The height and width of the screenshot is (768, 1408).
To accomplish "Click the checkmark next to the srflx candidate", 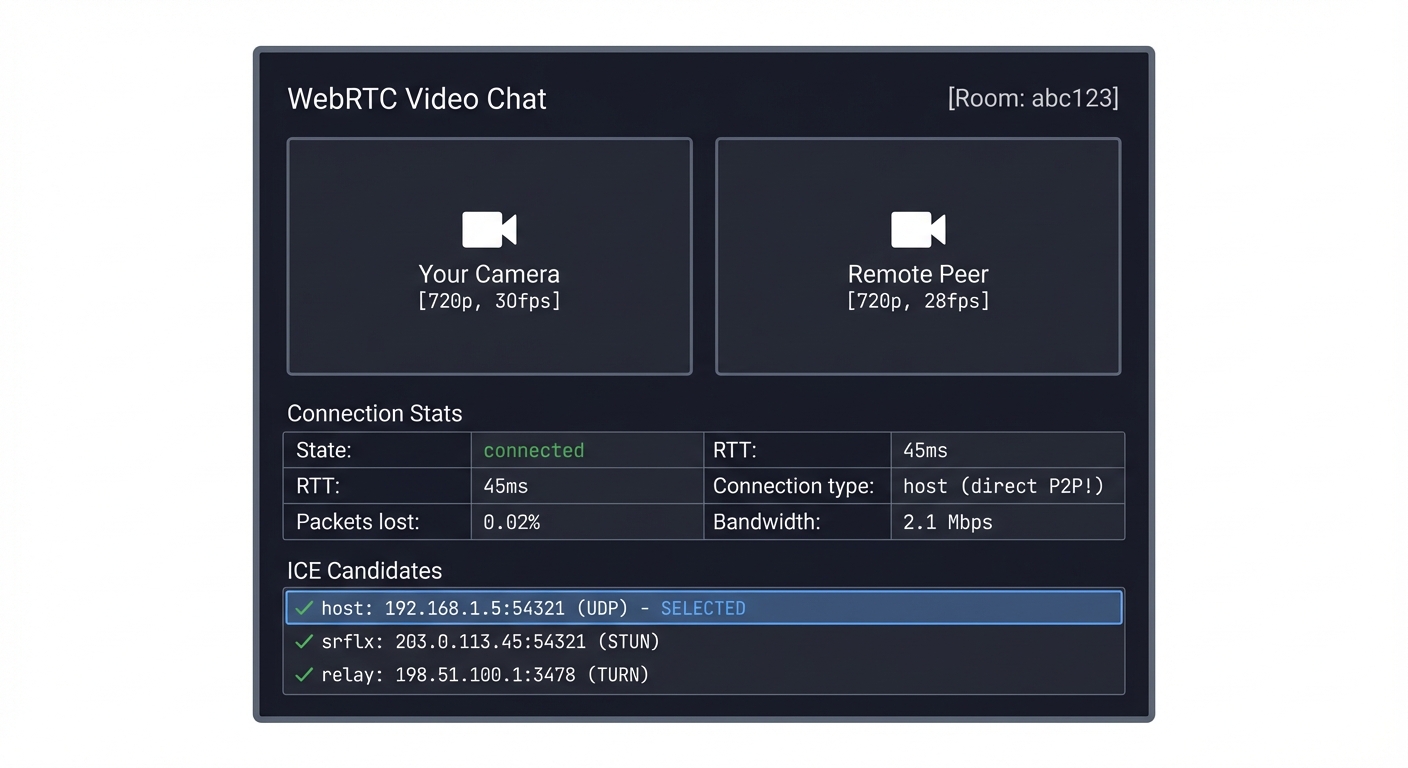I will pos(303,641).
